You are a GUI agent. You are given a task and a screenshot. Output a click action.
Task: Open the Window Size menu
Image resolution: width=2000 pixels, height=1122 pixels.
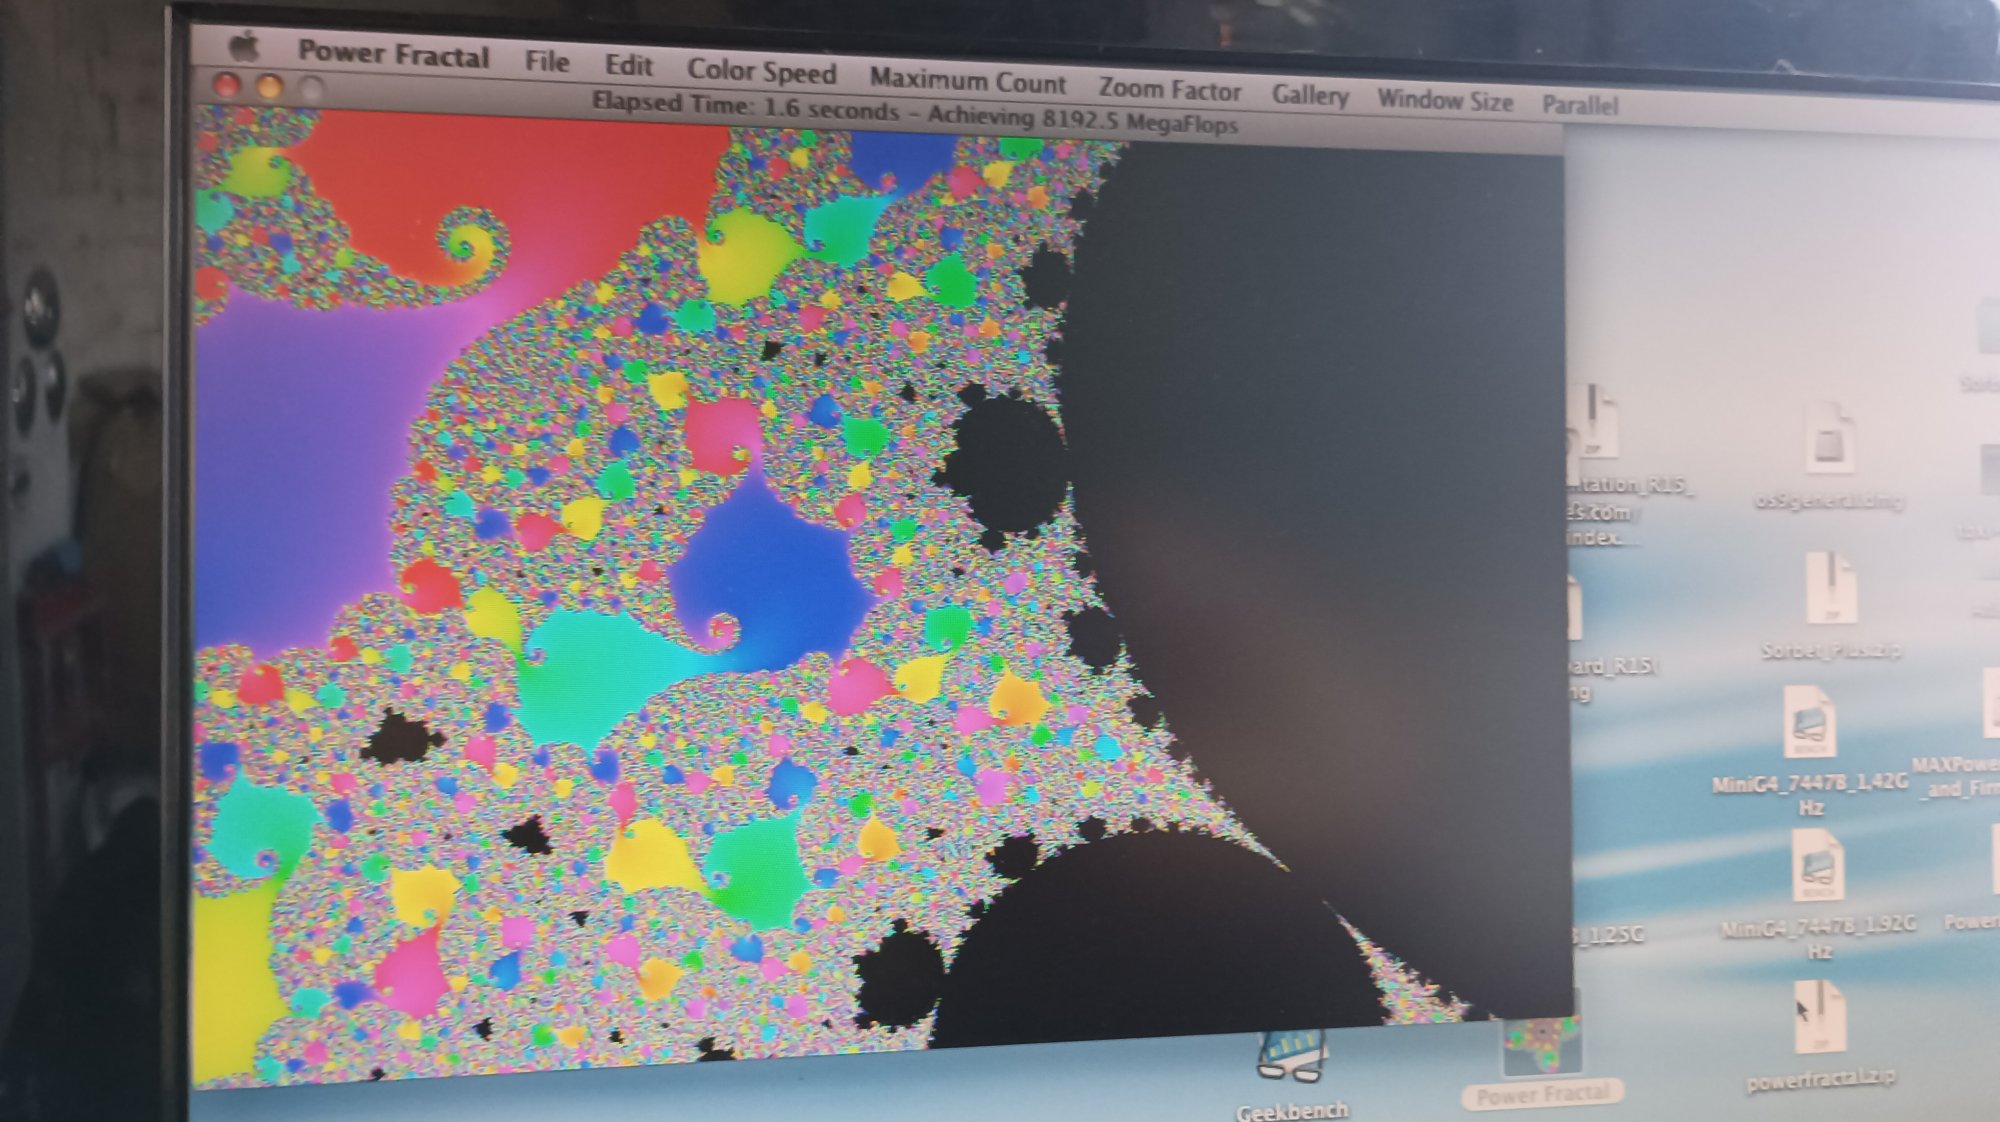(1444, 100)
